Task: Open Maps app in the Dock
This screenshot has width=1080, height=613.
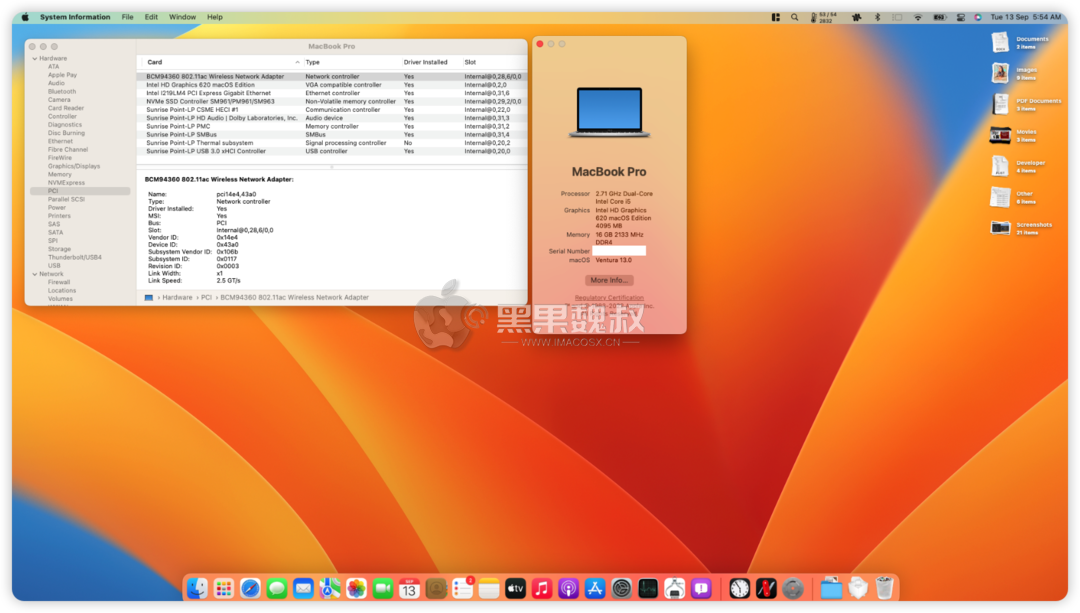Action: point(330,588)
